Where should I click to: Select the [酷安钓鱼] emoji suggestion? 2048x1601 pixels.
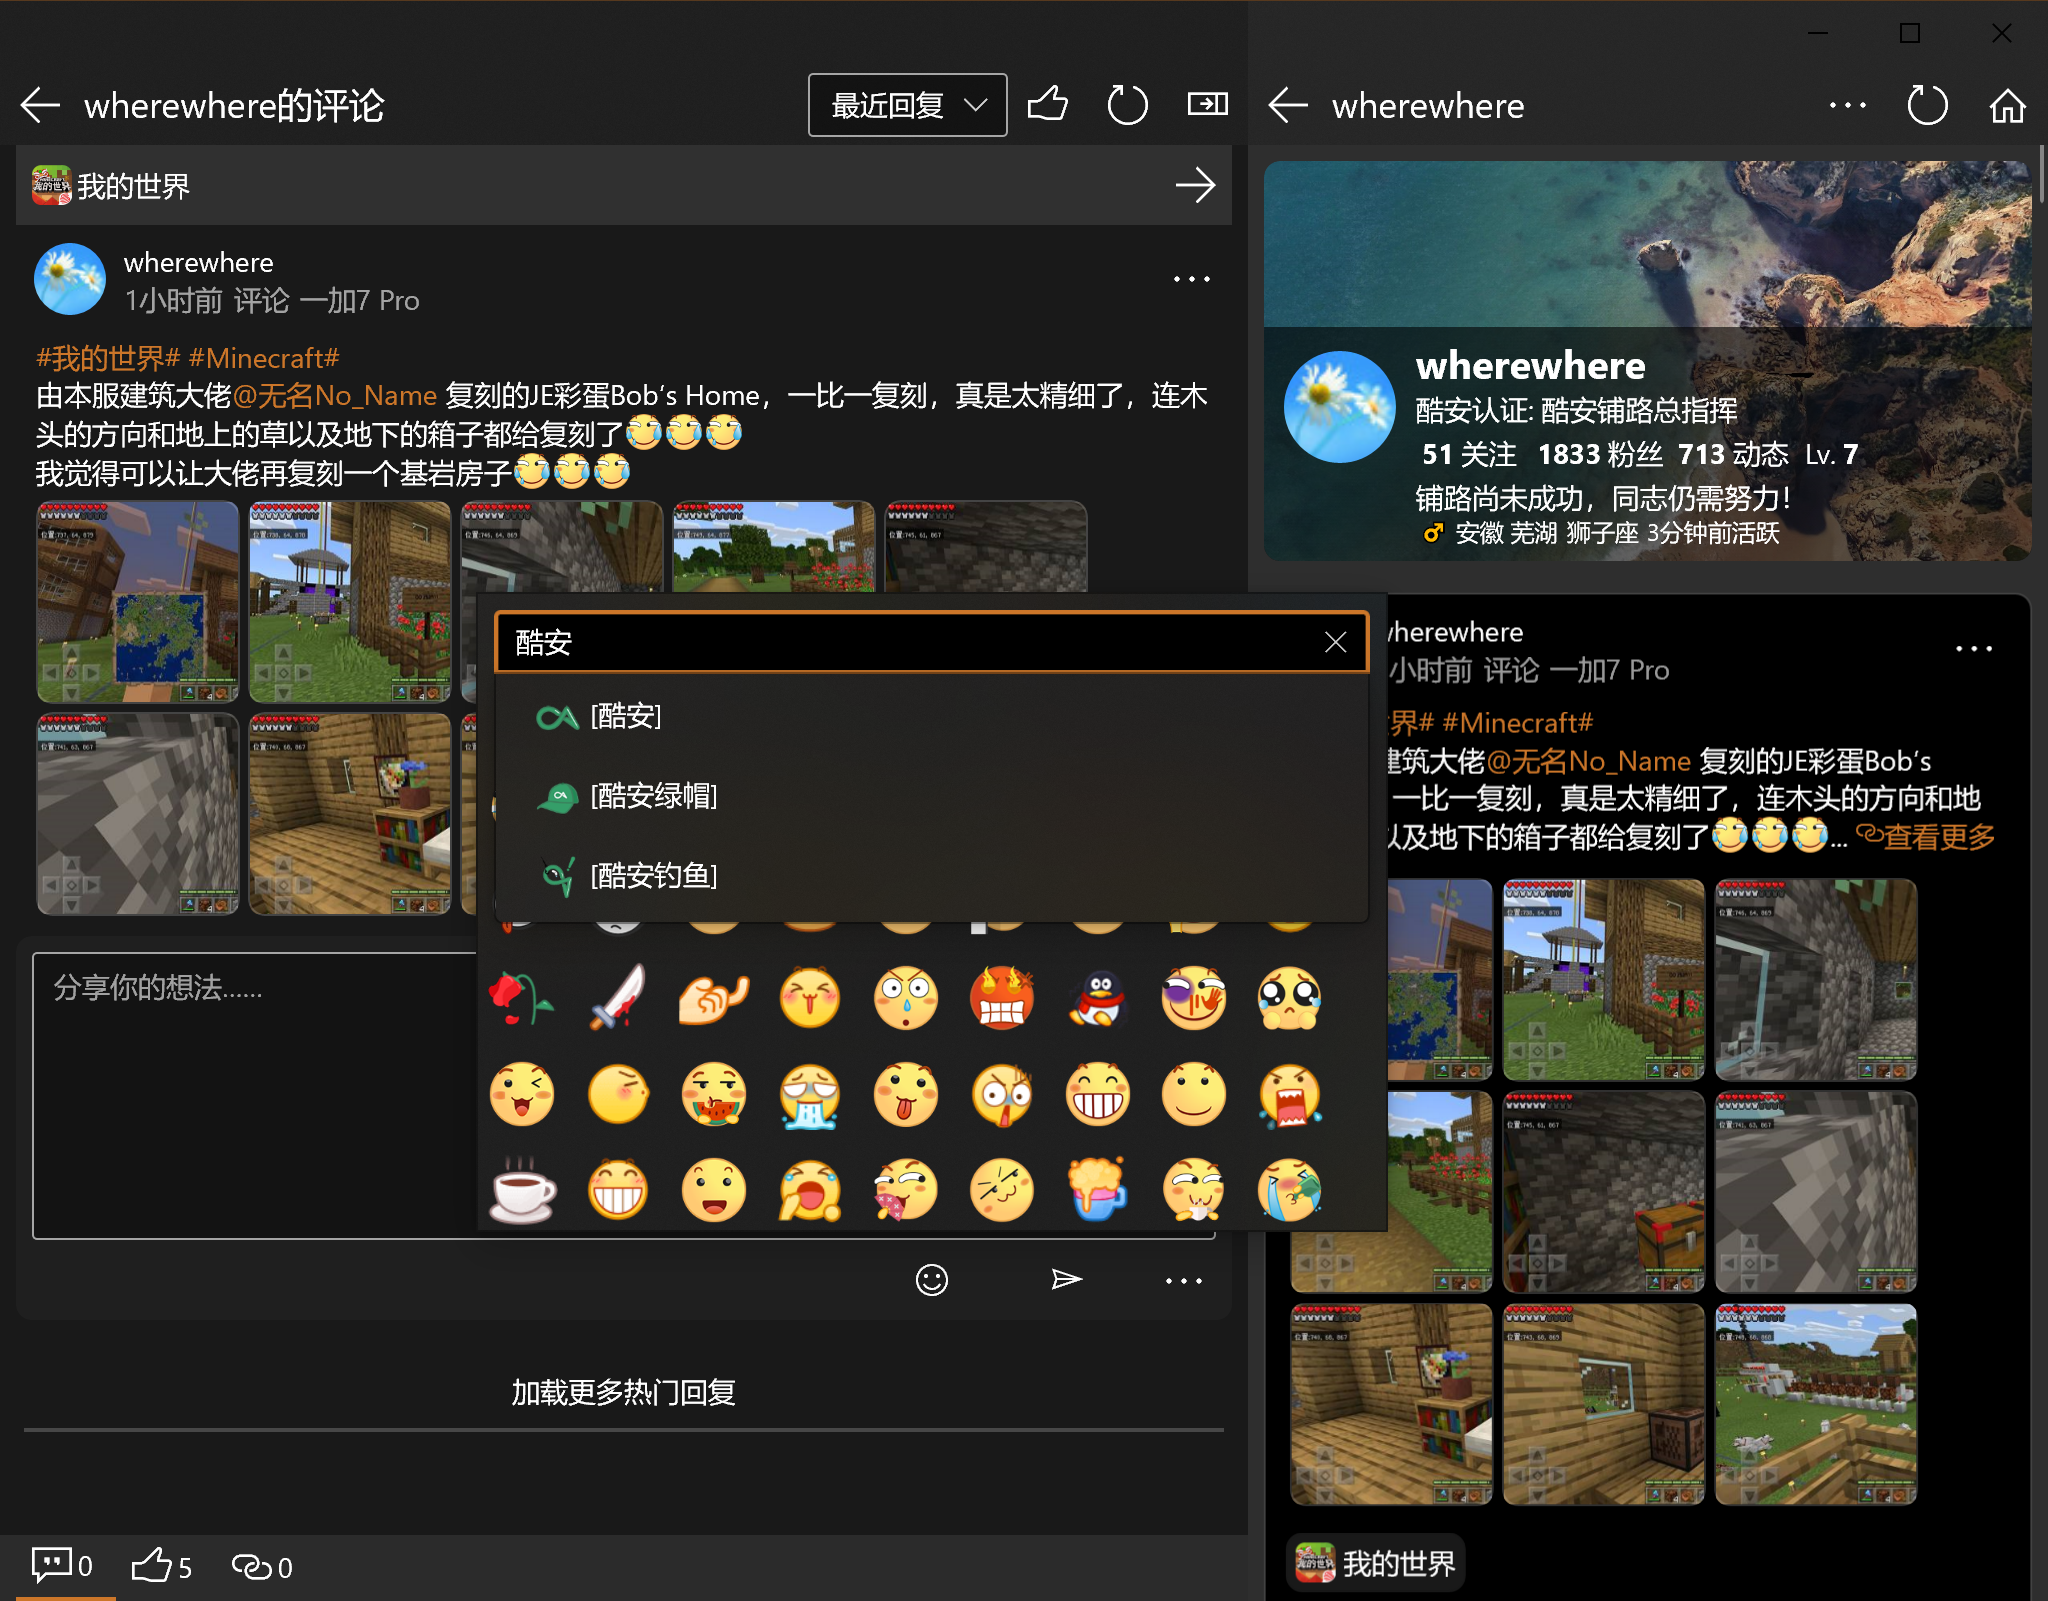[653, 876]
